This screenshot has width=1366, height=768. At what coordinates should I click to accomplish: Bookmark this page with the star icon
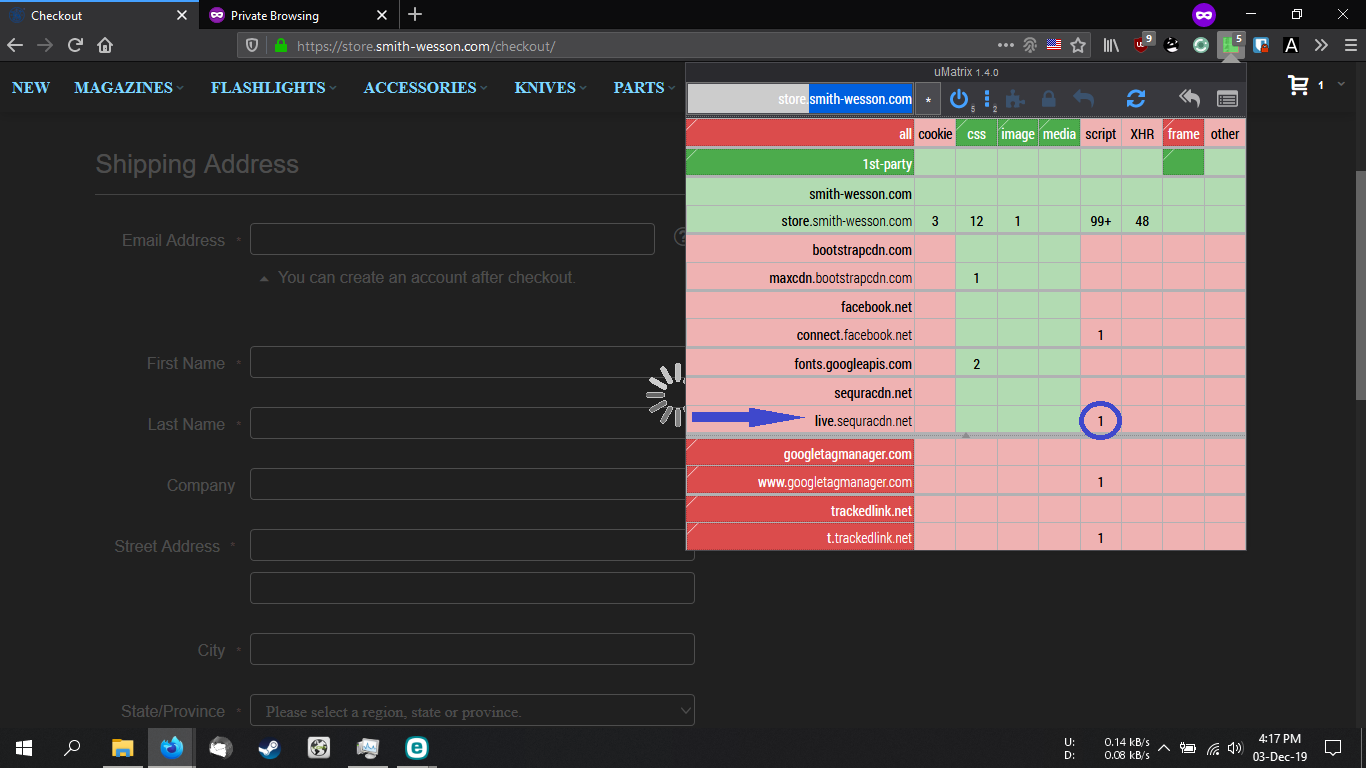point(1078,45)
